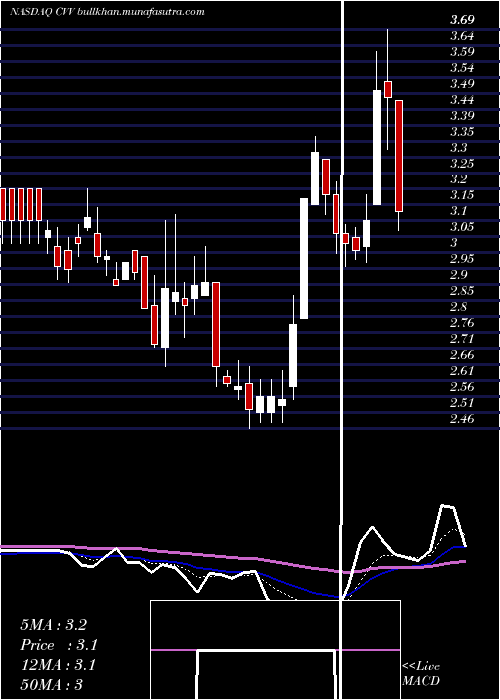Click the 2.61 price level label
This screenshot has width=500, height=700.
coord(462,371)
